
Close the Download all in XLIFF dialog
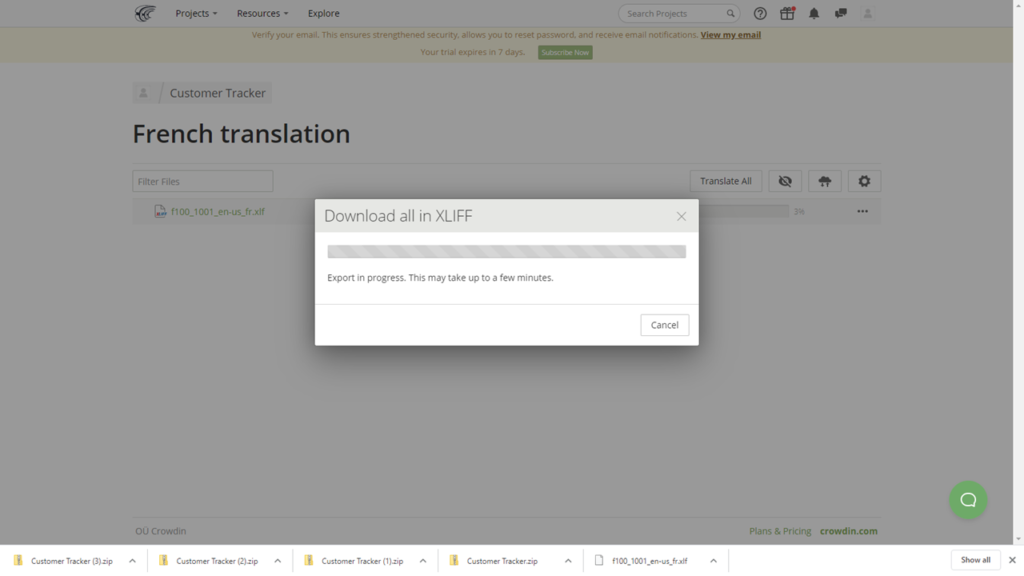coord(681,216)
